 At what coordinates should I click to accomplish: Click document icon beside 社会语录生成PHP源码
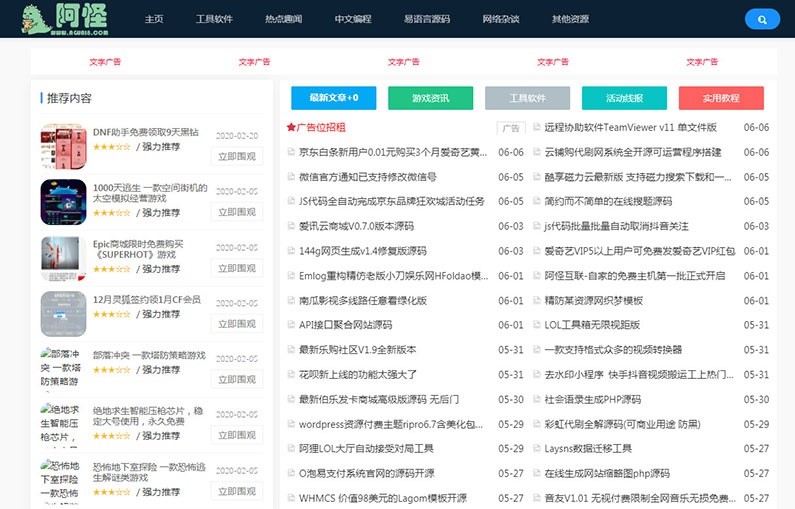coord(535,399)
